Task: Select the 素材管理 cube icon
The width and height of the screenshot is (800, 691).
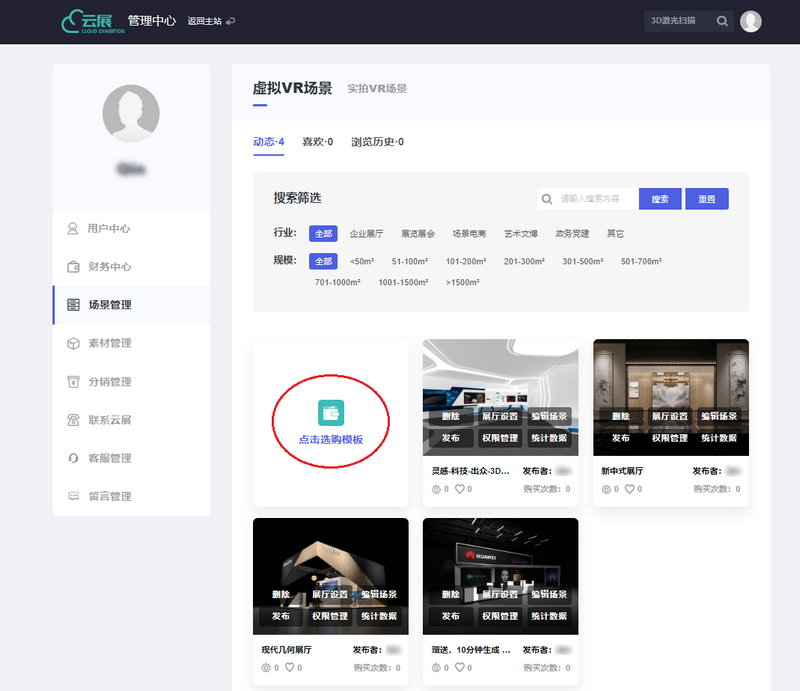Action: pyautogui.click(x=73, y=342)
